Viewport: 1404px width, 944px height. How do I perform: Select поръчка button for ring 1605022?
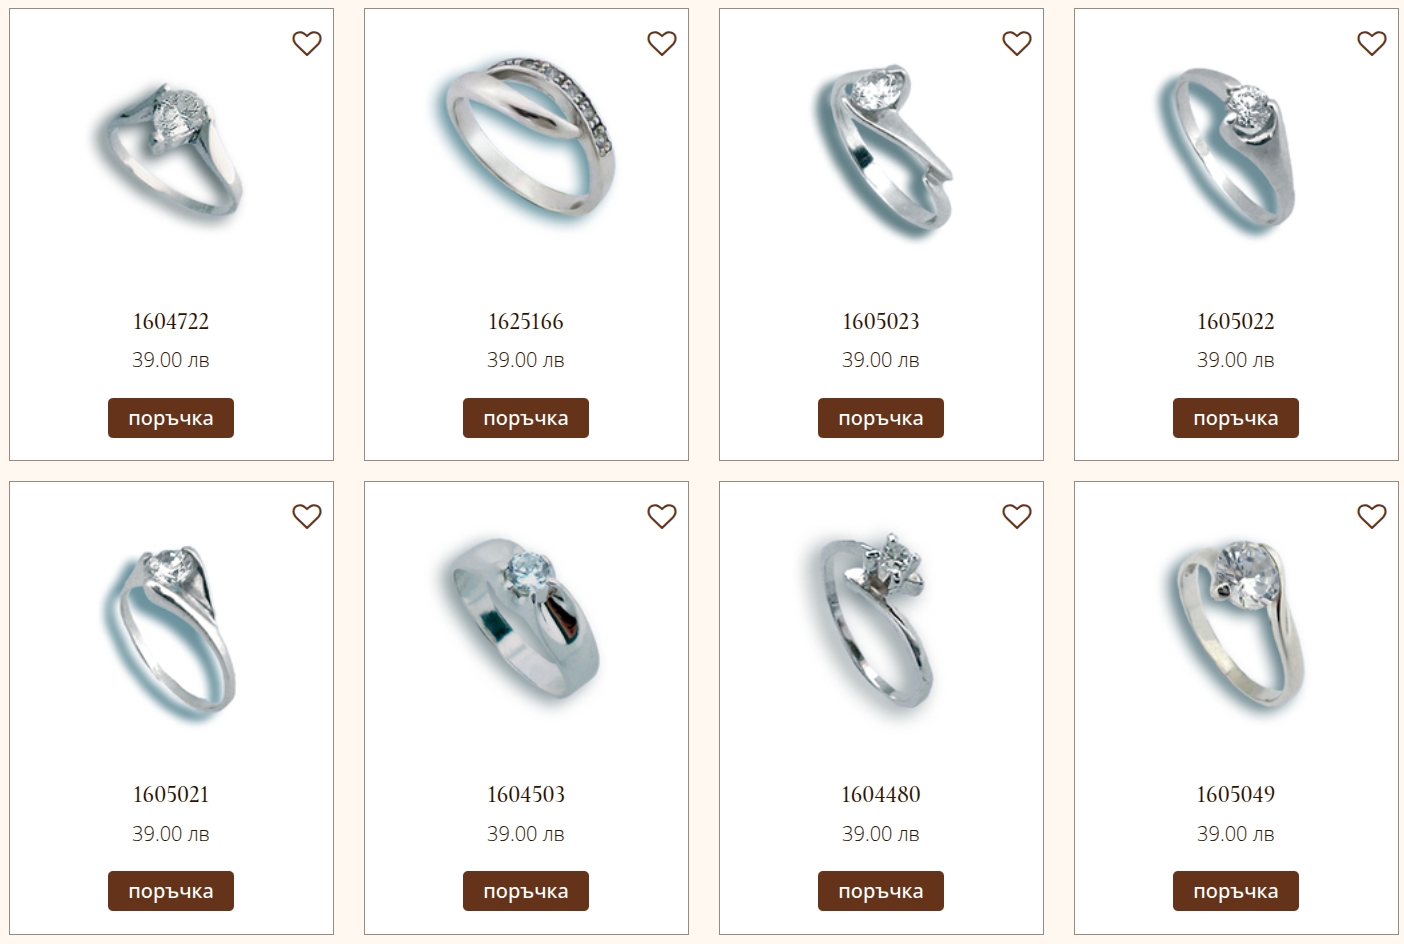point(1236,418)
